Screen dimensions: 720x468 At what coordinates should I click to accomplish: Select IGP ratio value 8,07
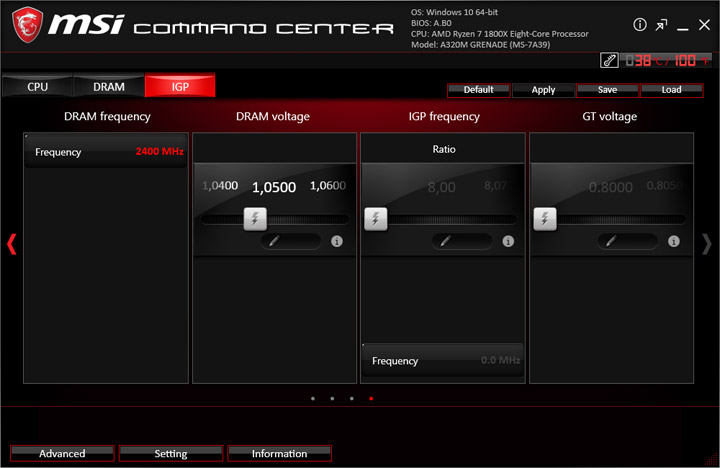coord(495,186)
